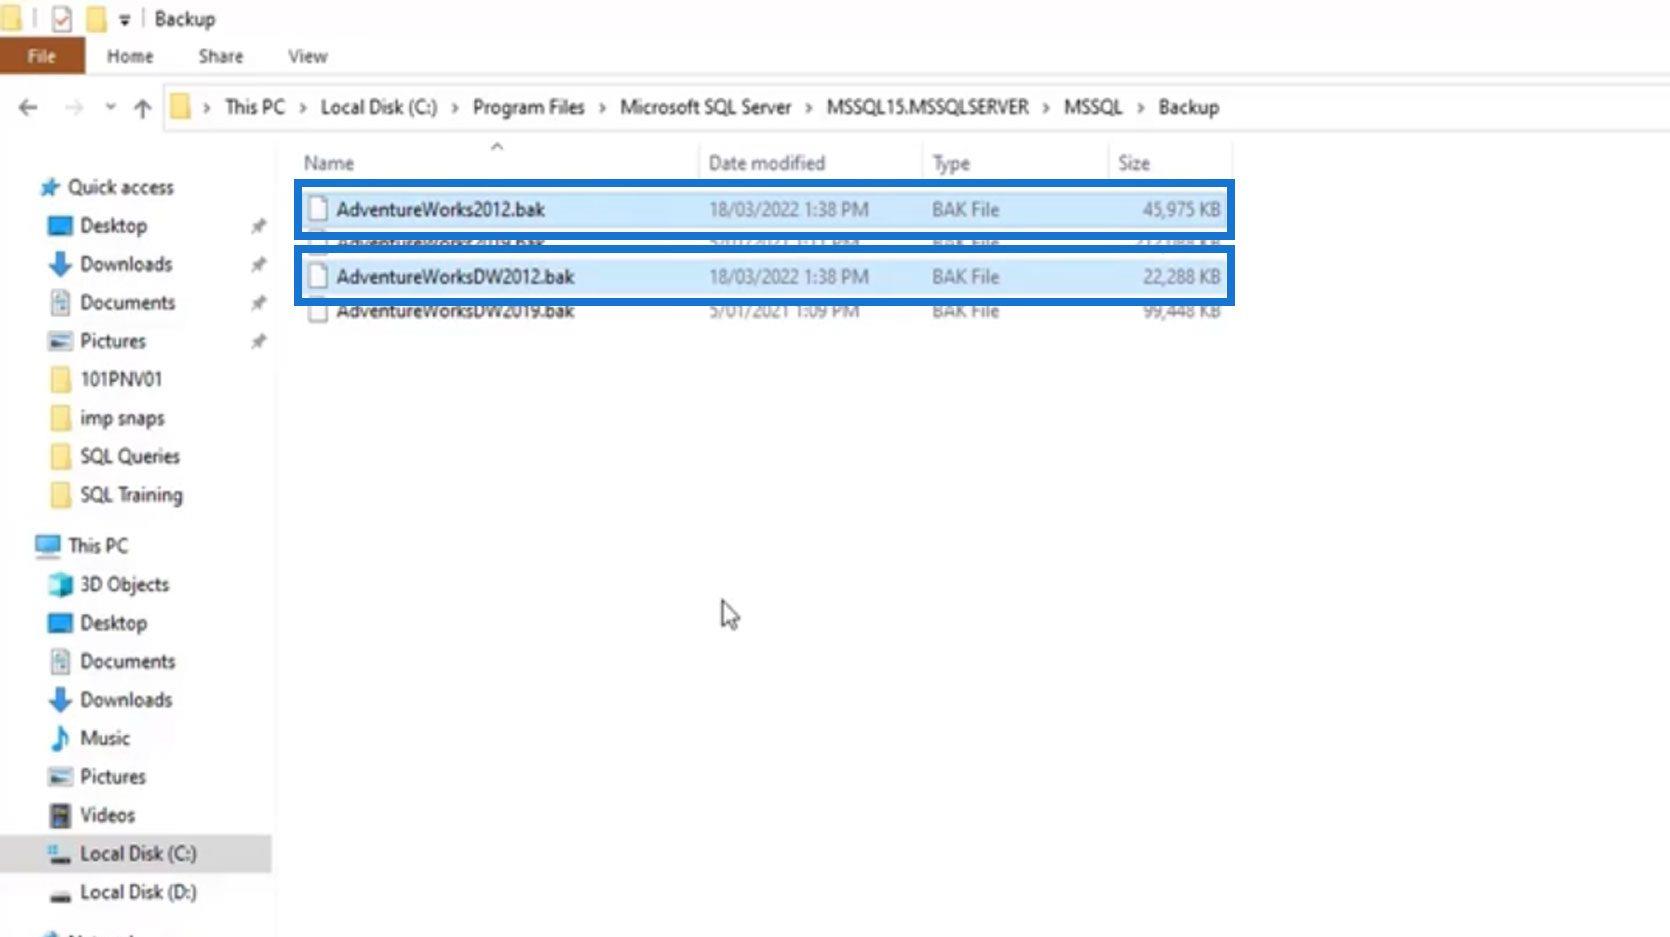Screen dimensions: 1670x937
Task: Open the SQL Queries folder
Action: [x=130, y=456]
